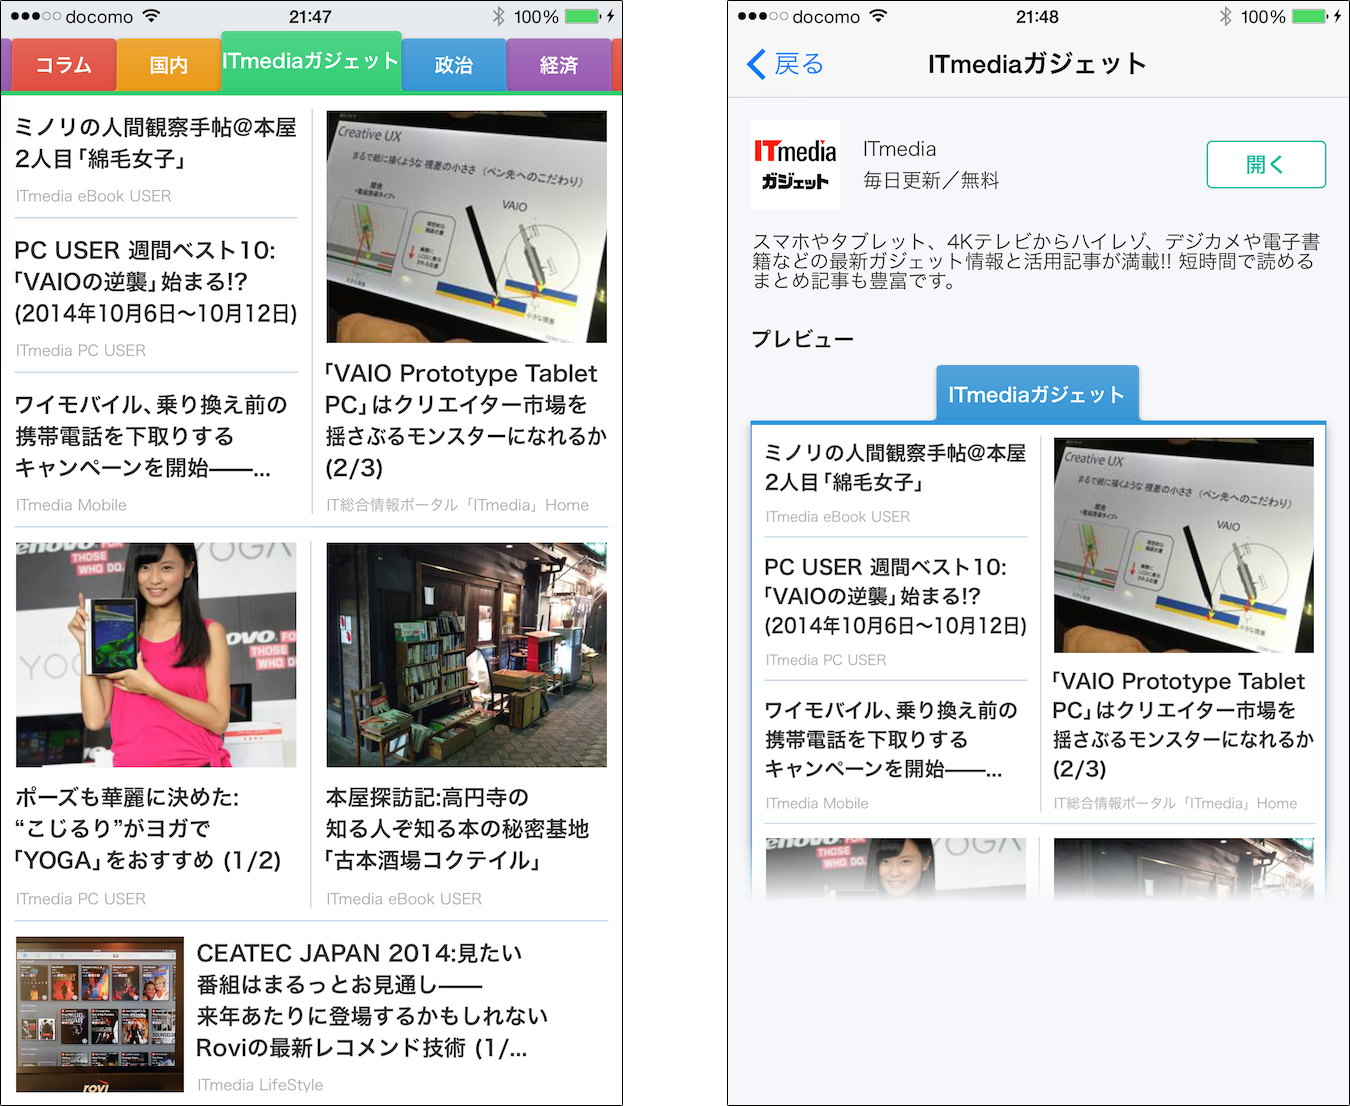Tap the ITmediaガジェット navigation bar title
Viewport: 1350px width, 1106px height.
1037,64
